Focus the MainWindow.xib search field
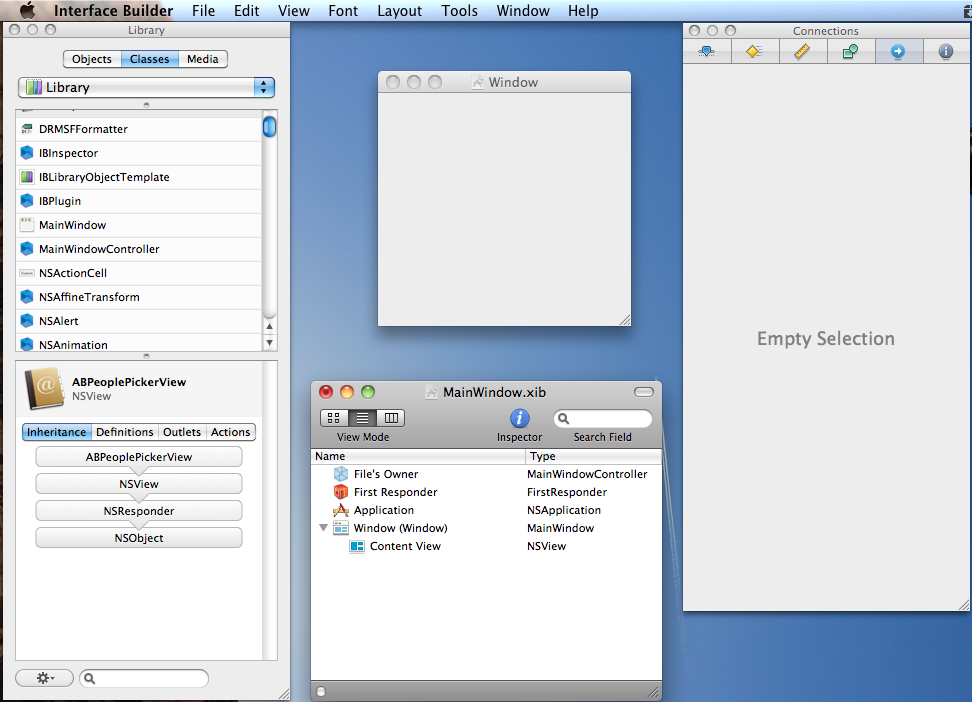Image resolution: width=972 pixels, height=702 pixels. tap(603, 419)
